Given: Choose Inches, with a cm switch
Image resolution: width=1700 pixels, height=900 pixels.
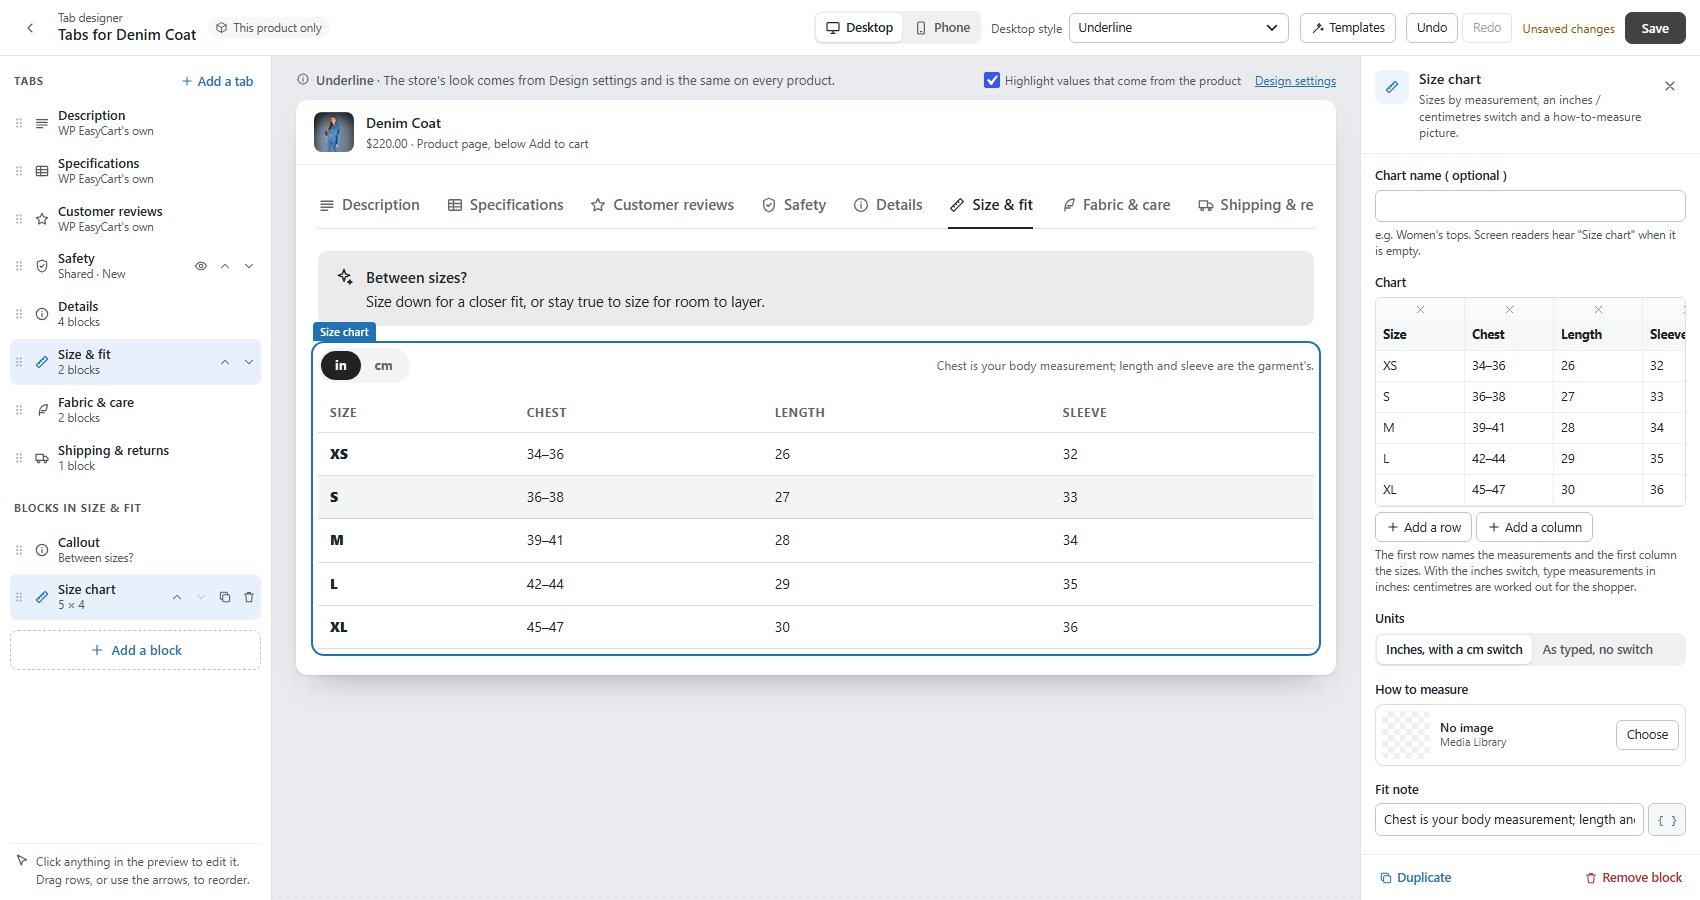Looking at the screenshot, I should [1454, 650].
